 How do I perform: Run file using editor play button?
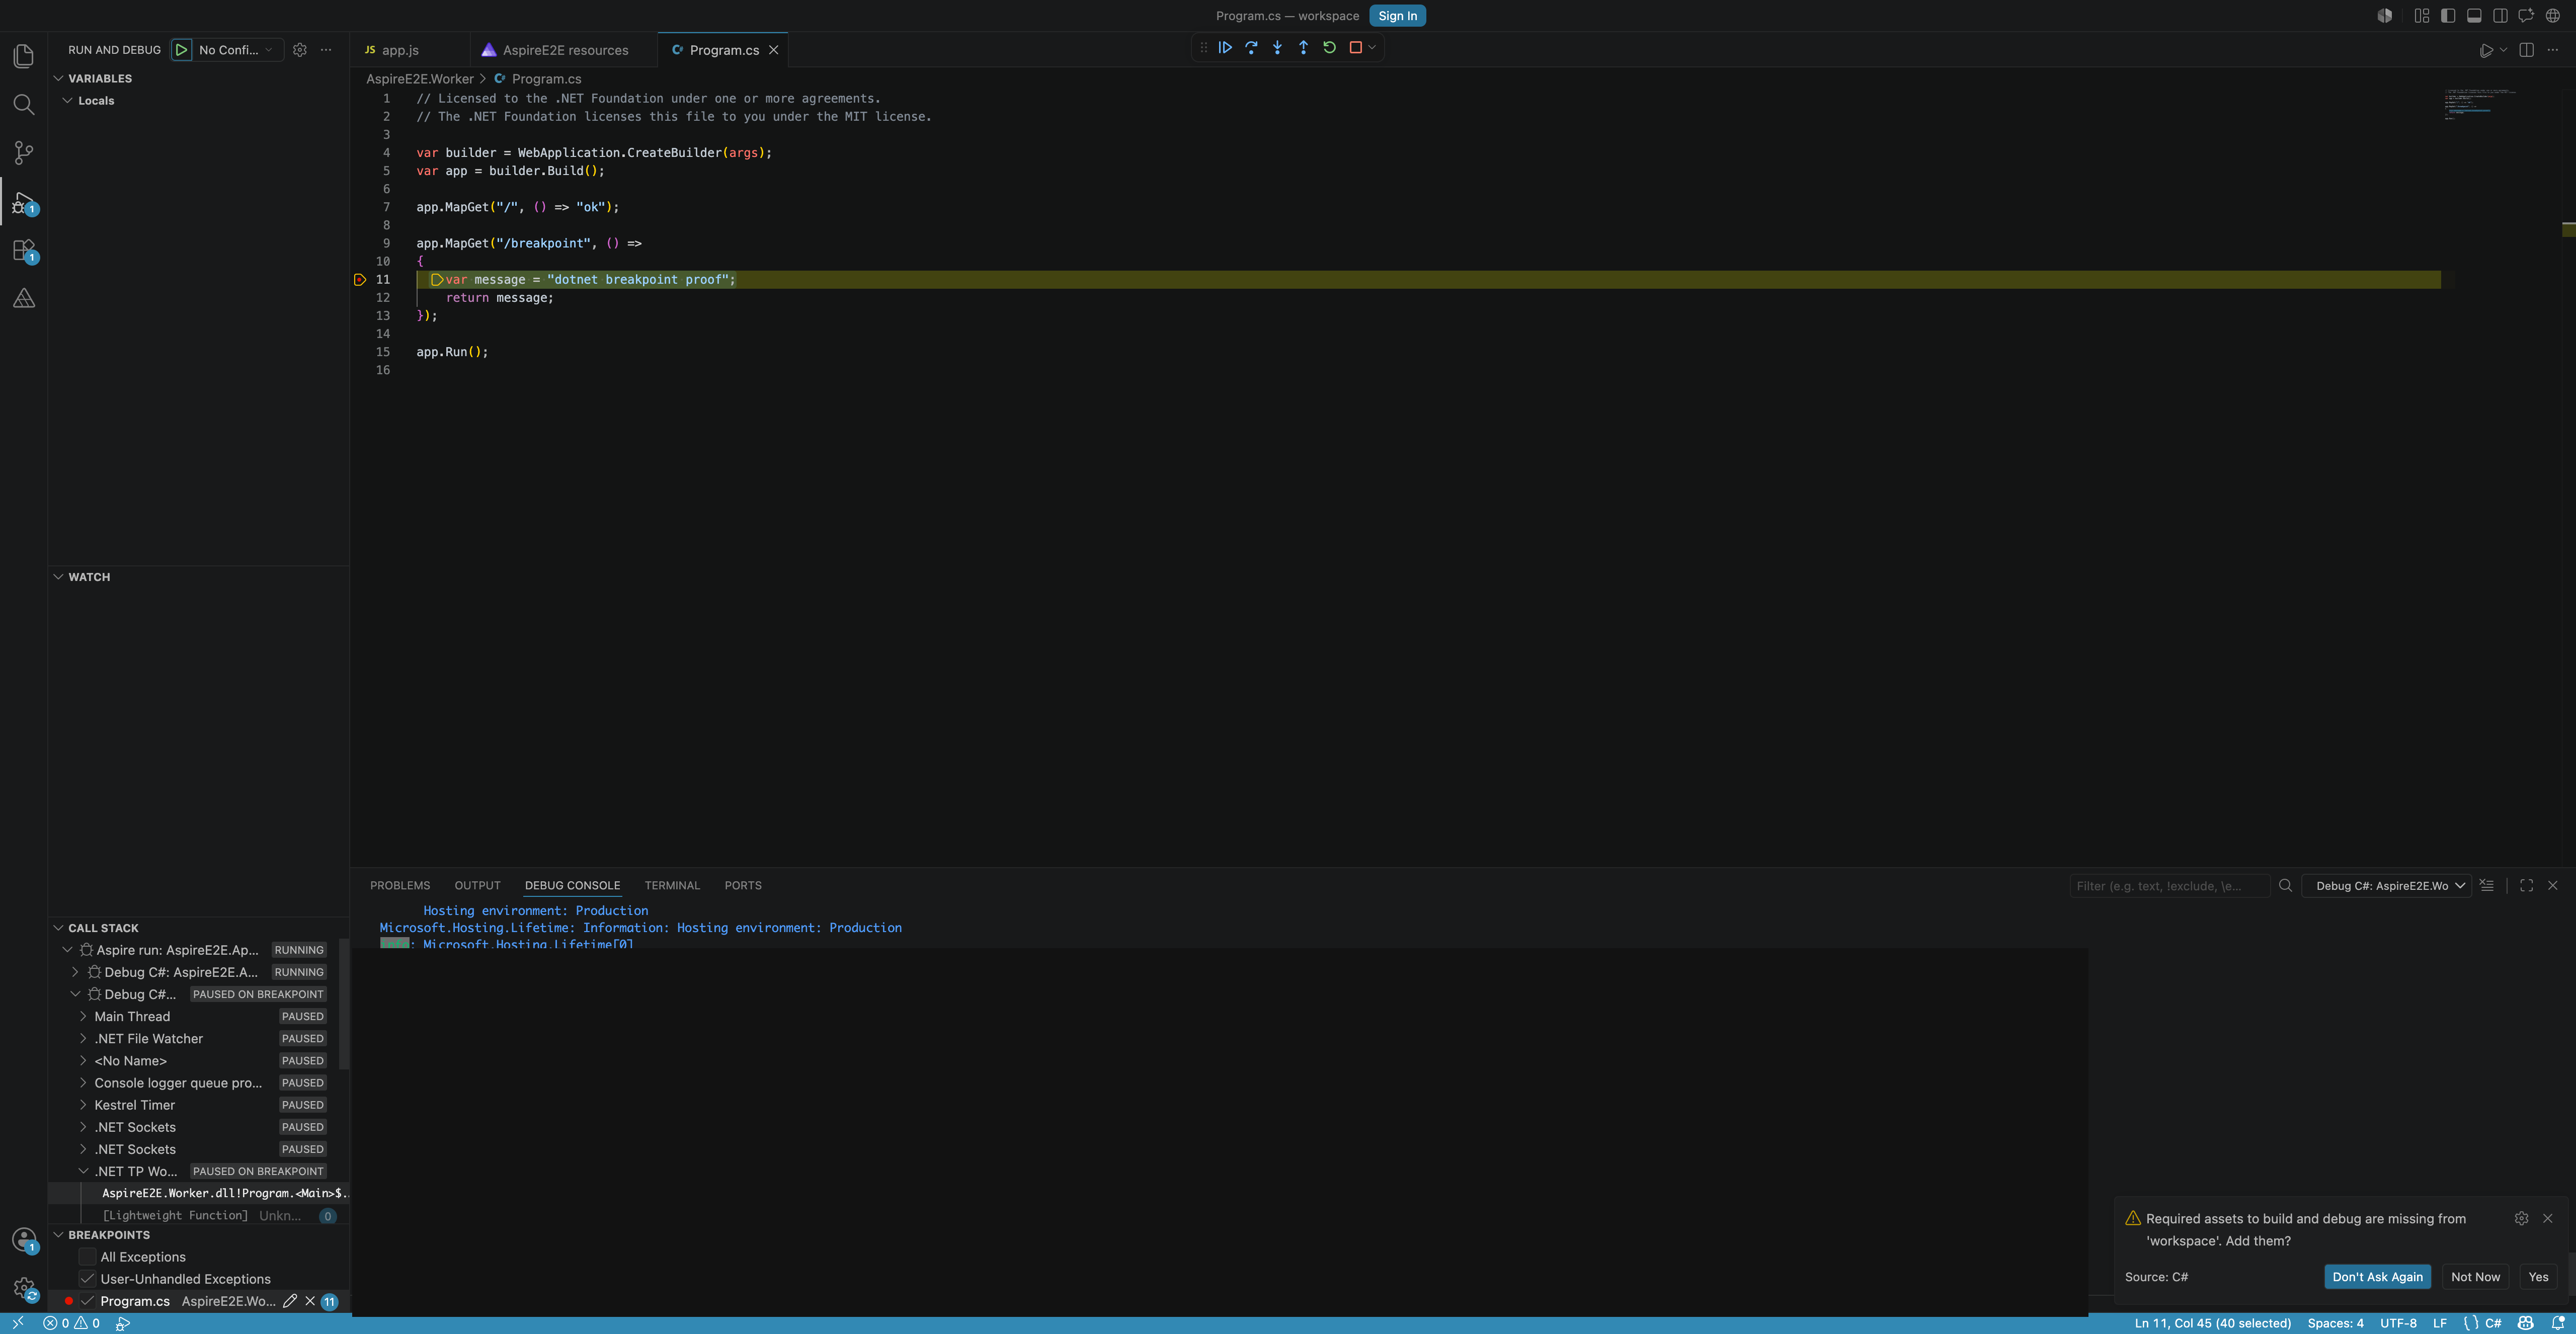click(2485, 50)
